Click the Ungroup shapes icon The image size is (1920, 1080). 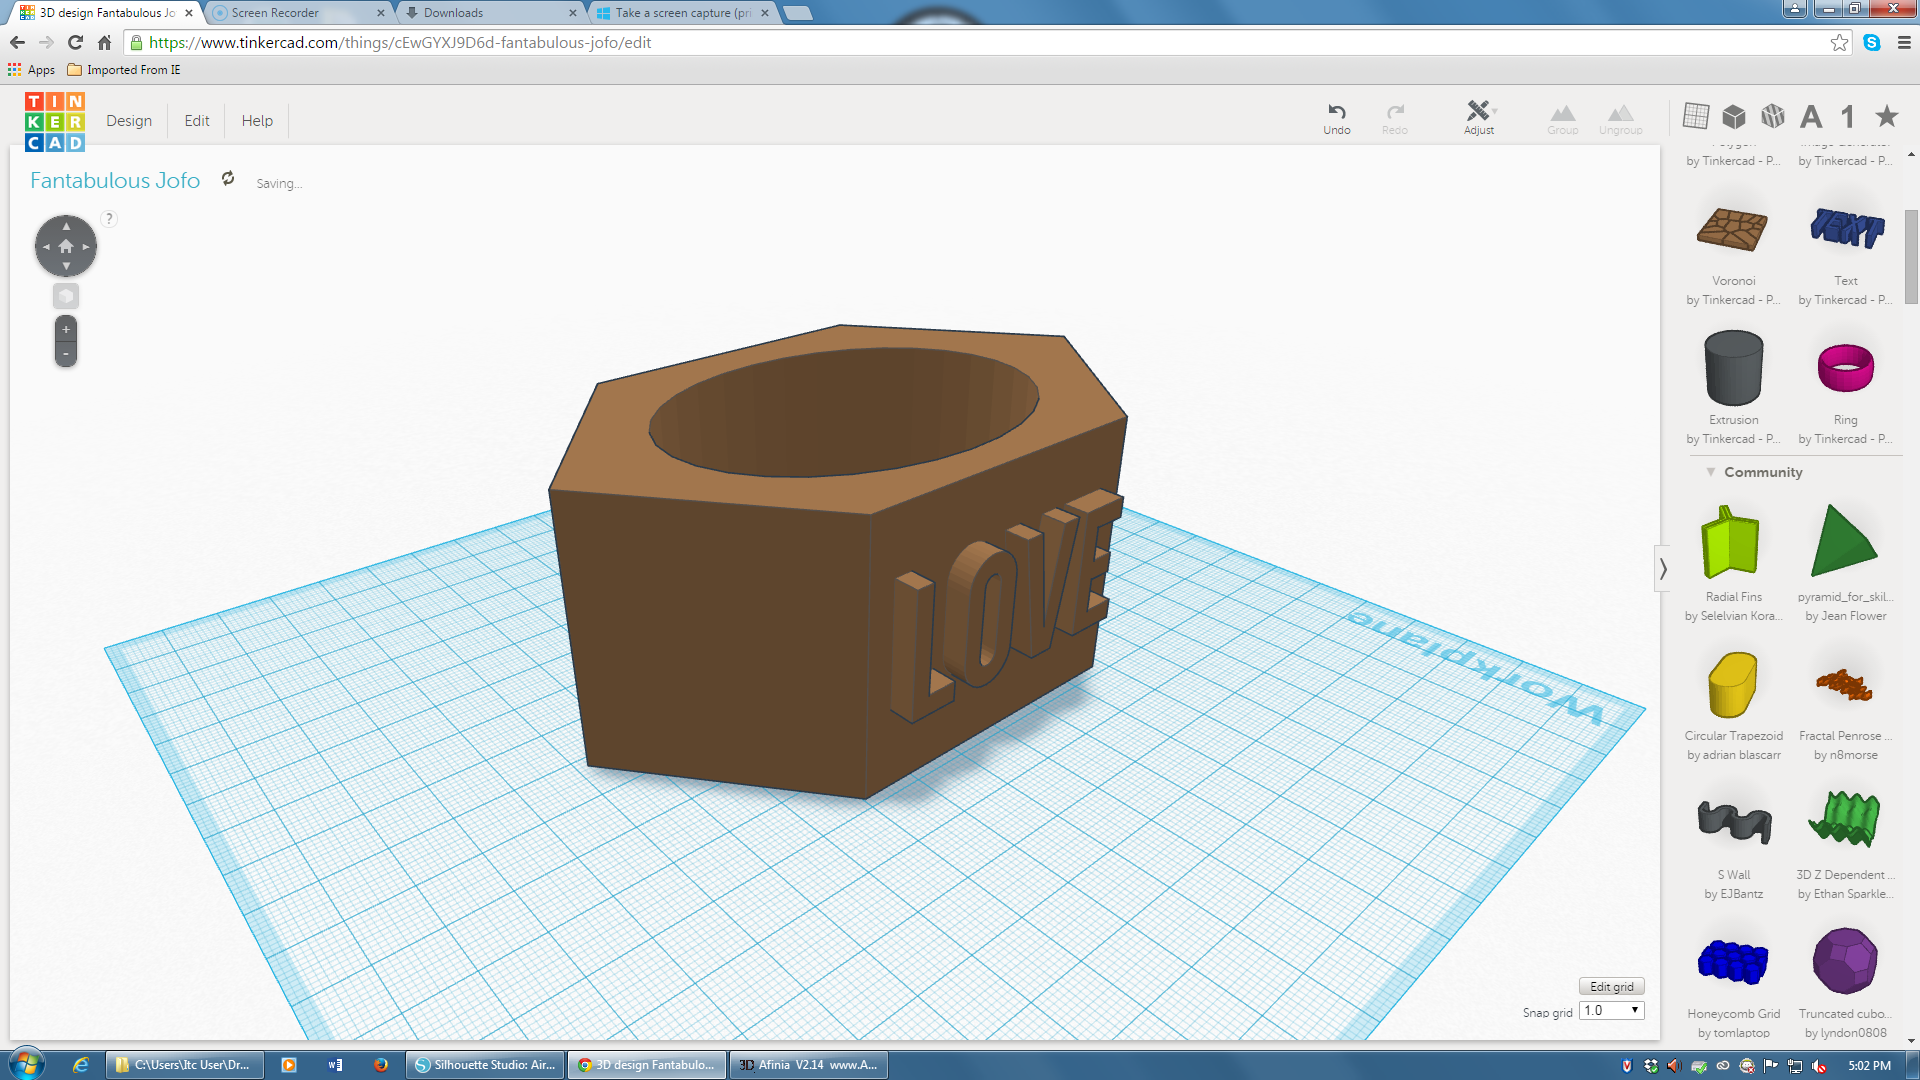coord(1621,118)
